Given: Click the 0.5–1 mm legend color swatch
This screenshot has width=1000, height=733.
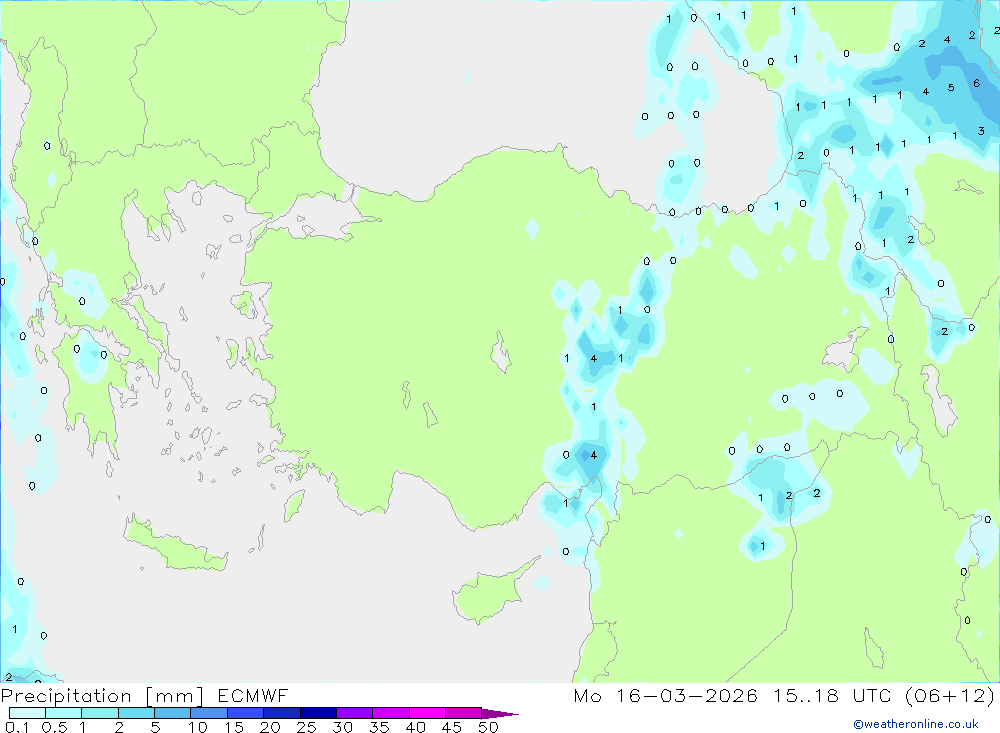Looking at the screenshot, I should pos(63,713).
